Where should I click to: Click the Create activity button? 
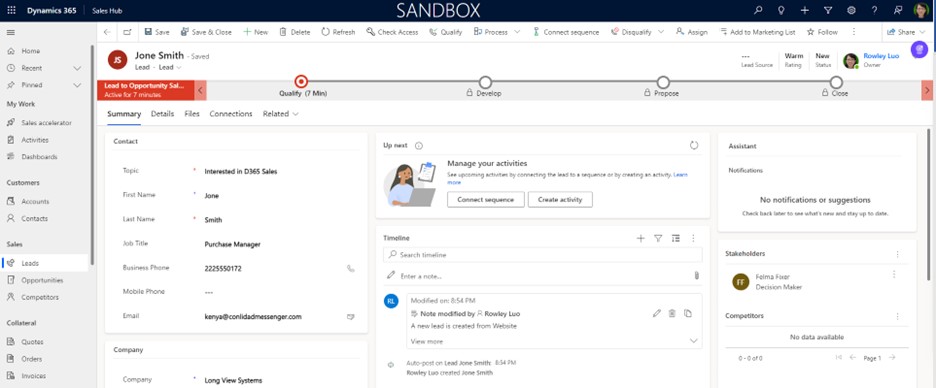coord(560,199)
